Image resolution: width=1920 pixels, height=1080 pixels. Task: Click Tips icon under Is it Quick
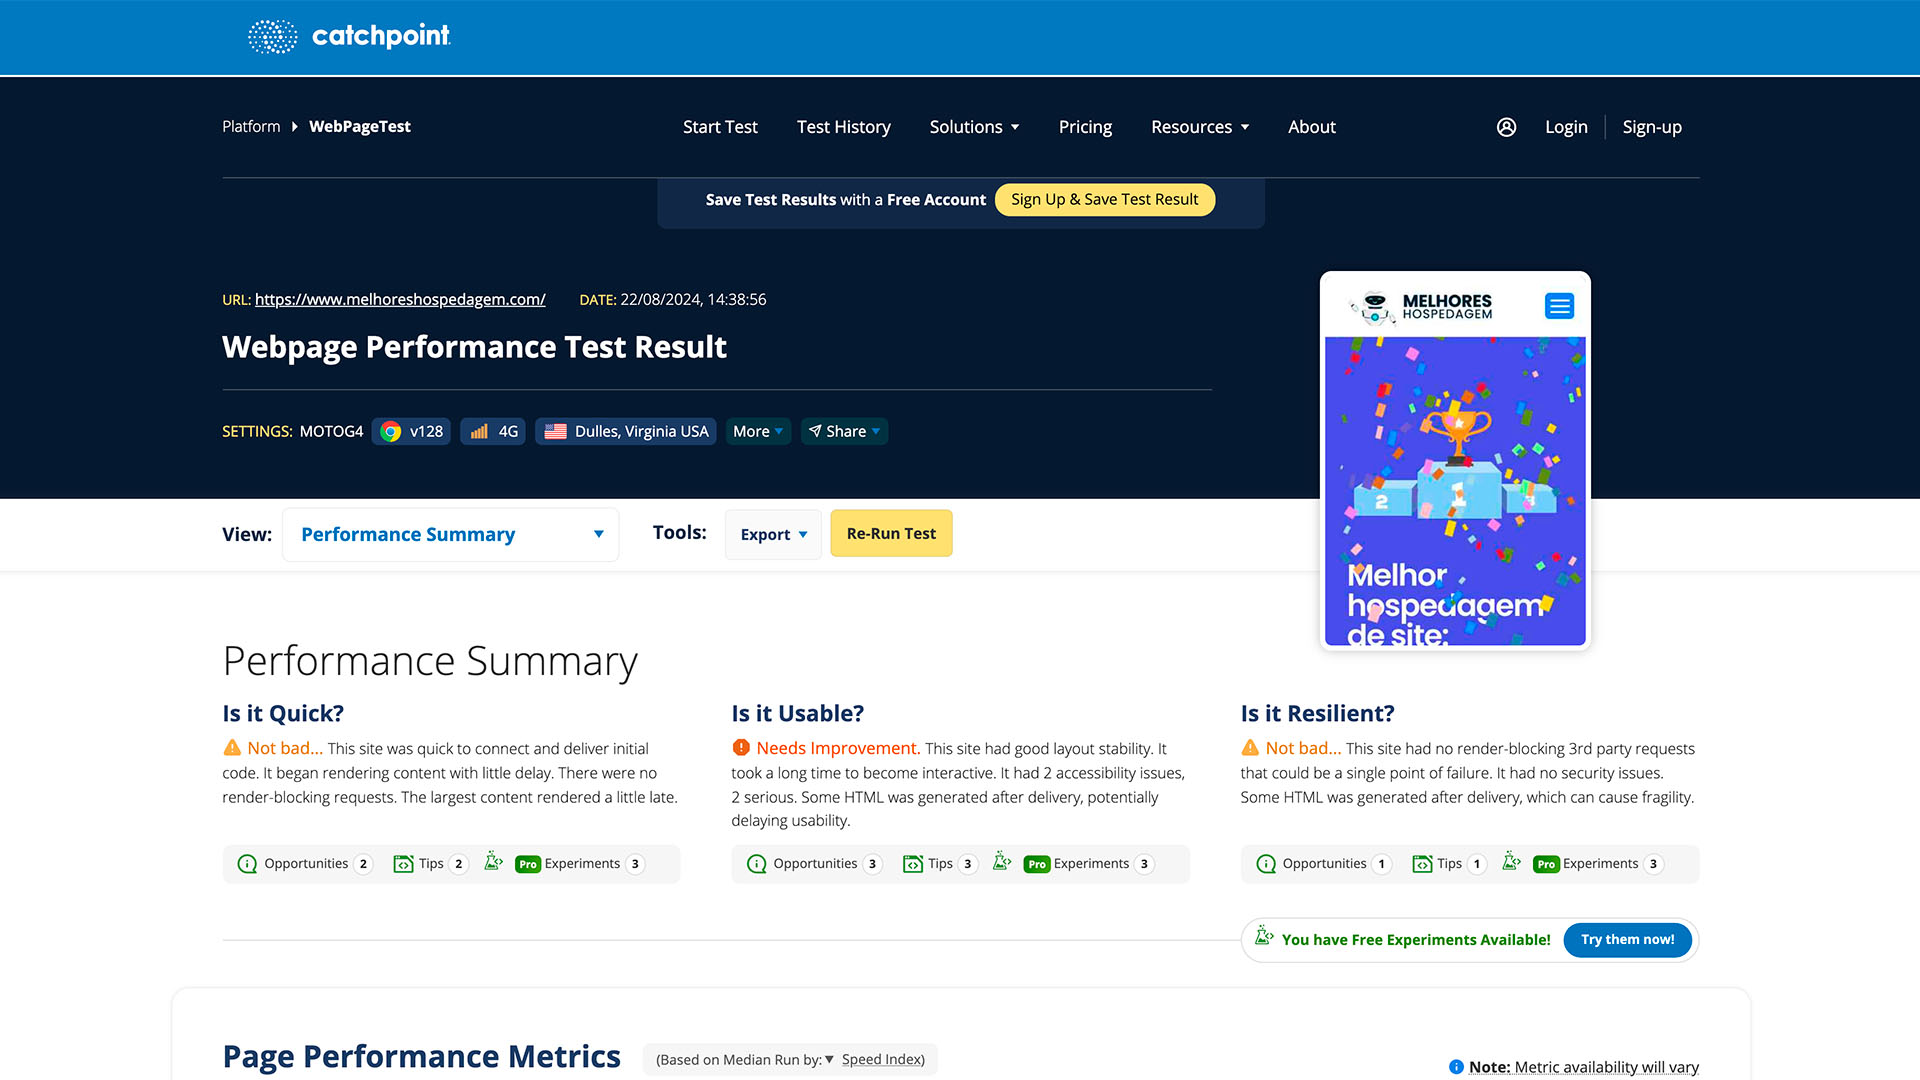tap(403, 864)
